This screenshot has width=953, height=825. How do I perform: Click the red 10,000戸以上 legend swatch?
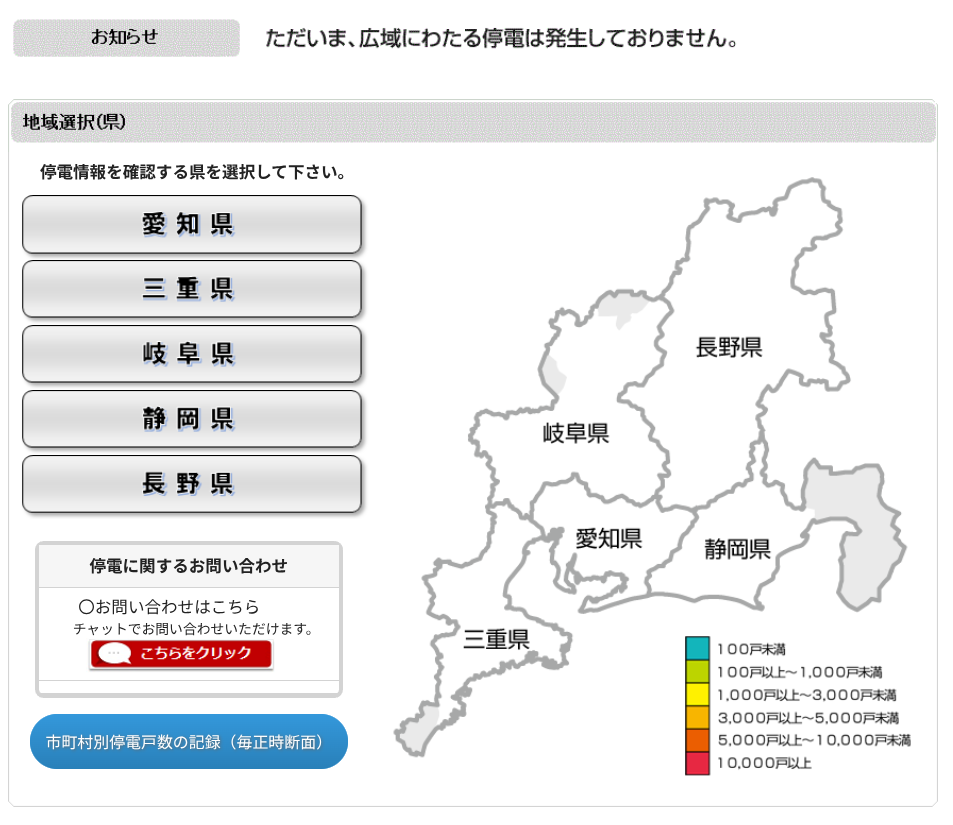click(x=697, y=763)
